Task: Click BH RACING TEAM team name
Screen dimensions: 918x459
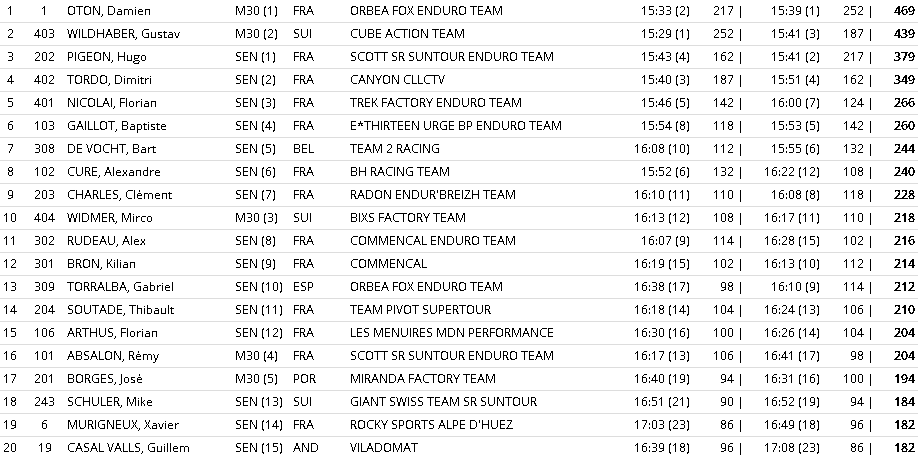Action: click(x=400, y=172)
